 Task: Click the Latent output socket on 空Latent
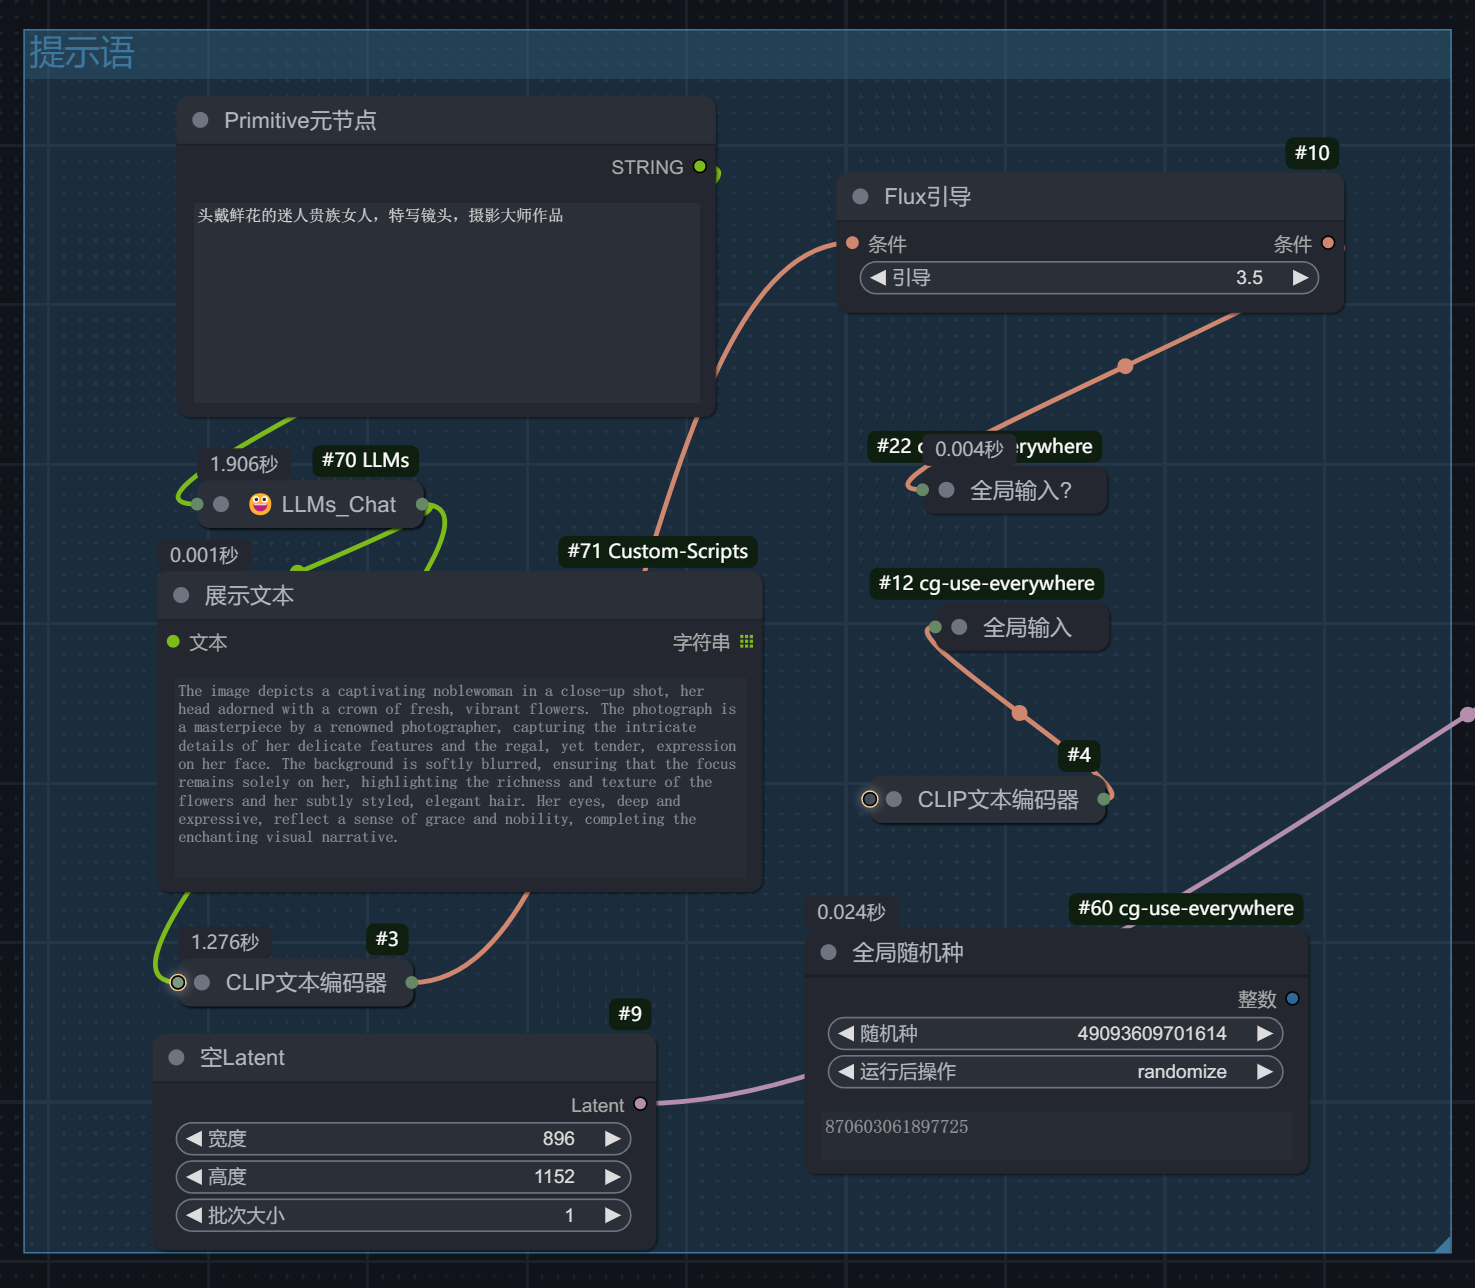tap(640, 1104)
